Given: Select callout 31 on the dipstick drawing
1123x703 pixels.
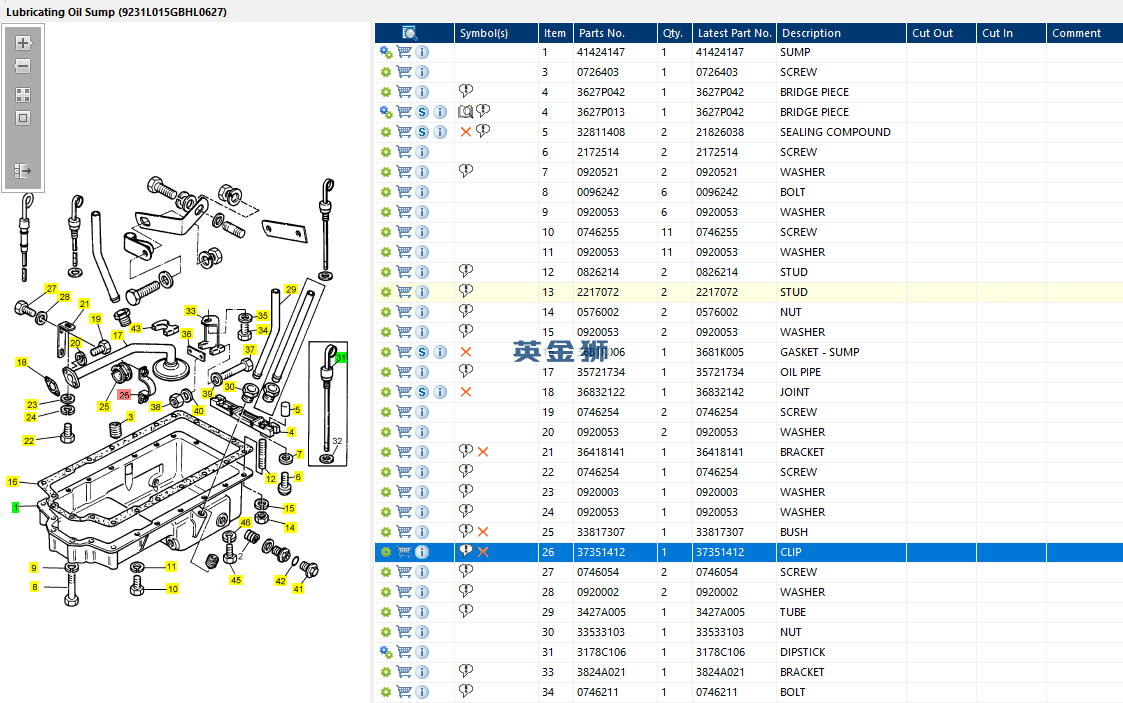Looking at the screenshot, I should click(x=341, y=357).
